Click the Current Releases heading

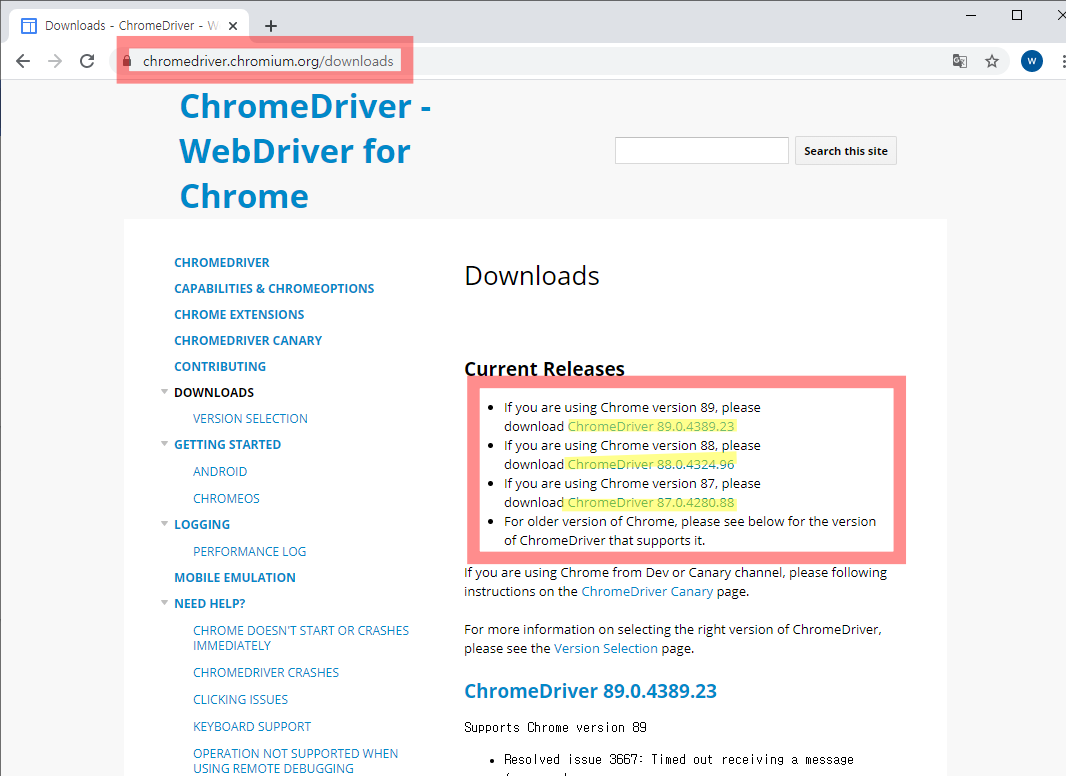(545, 368)
